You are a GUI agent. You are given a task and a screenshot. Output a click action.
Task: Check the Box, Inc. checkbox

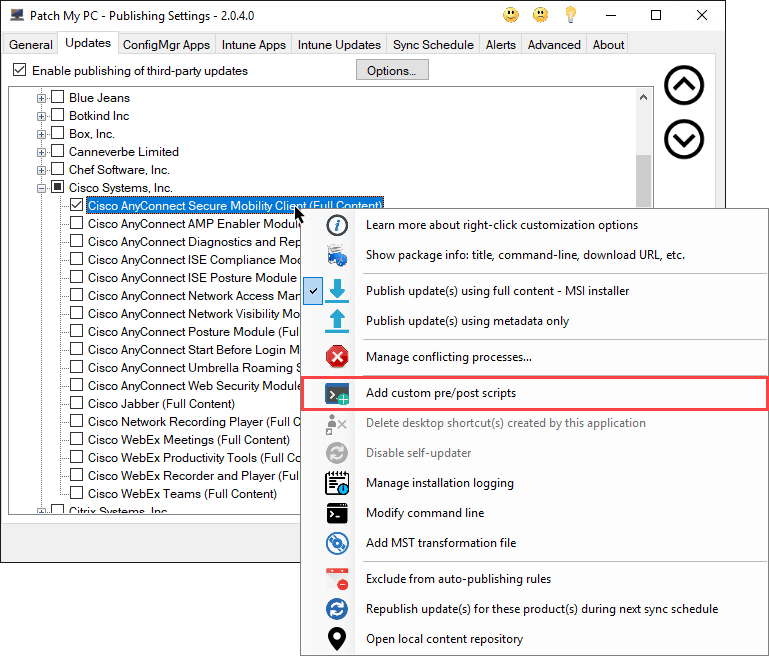click(57, 133)
